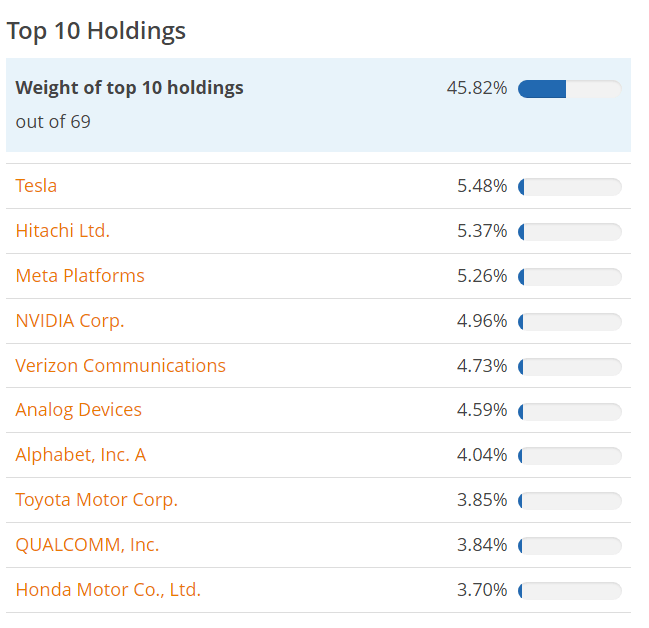
Task: Click Honda Motor Co., Ltd. link
Action: (108, 590)
